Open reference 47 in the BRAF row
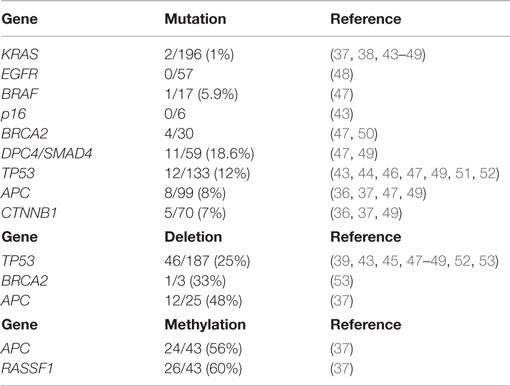 pos(342,94)
